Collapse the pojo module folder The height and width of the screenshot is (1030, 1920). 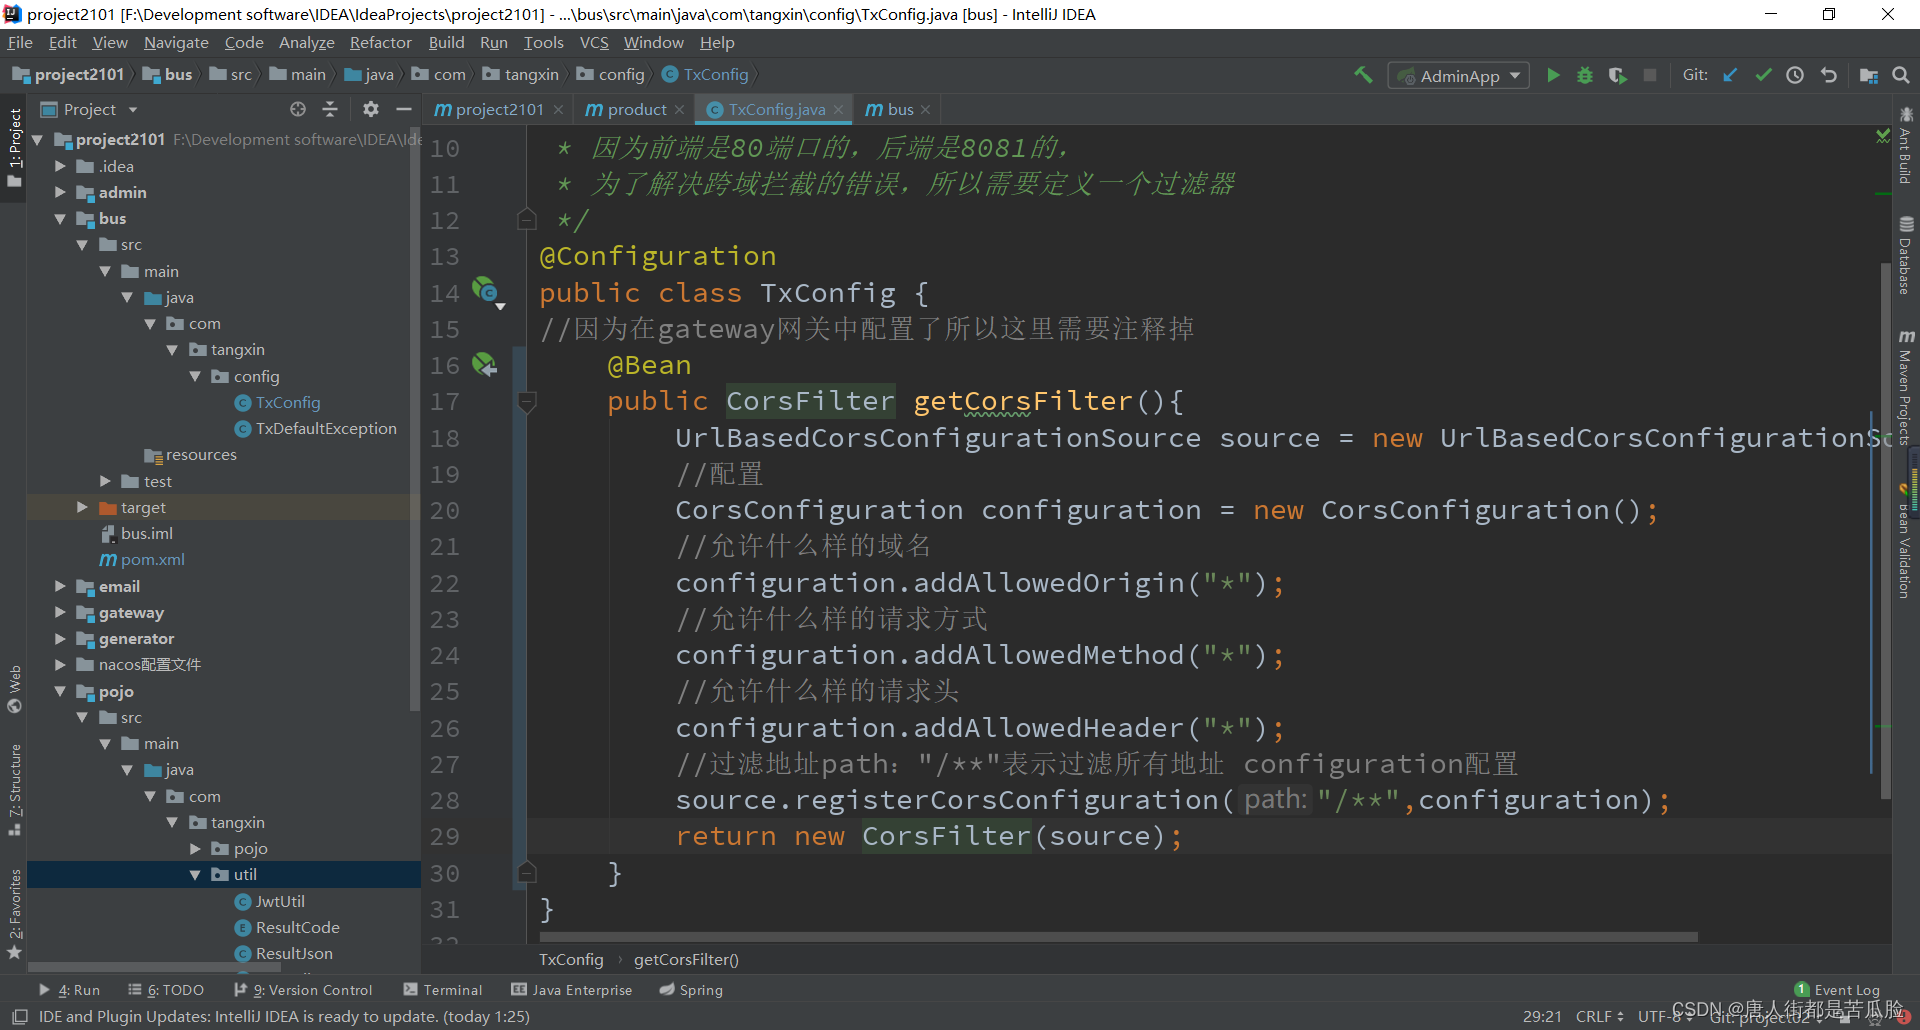60,691
